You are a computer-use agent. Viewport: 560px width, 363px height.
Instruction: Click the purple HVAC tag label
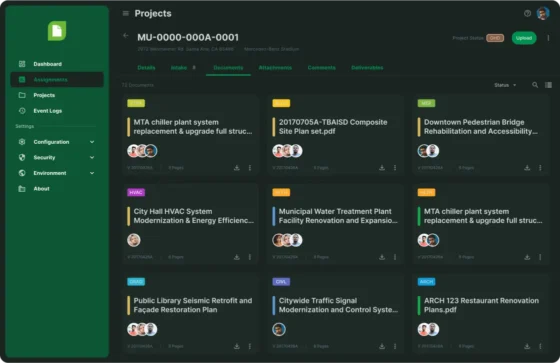[136, 193]
